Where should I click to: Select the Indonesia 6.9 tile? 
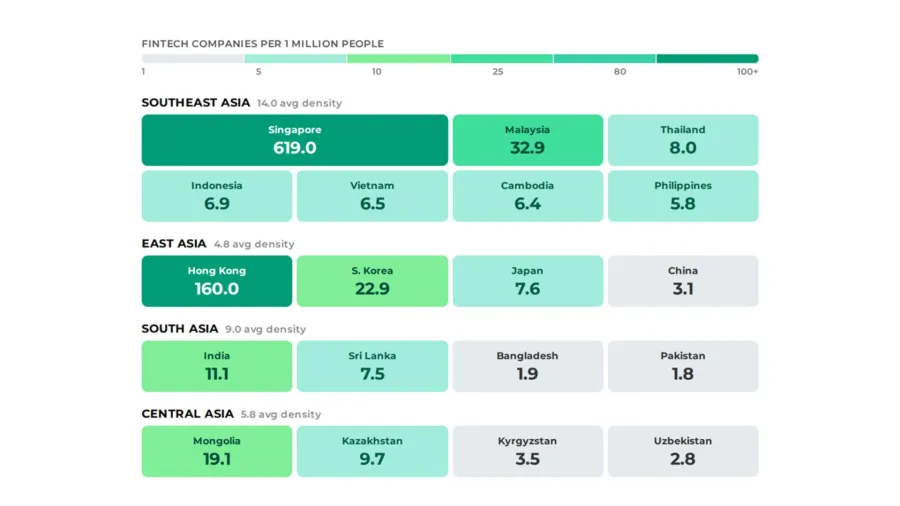(x=217, y=196)
